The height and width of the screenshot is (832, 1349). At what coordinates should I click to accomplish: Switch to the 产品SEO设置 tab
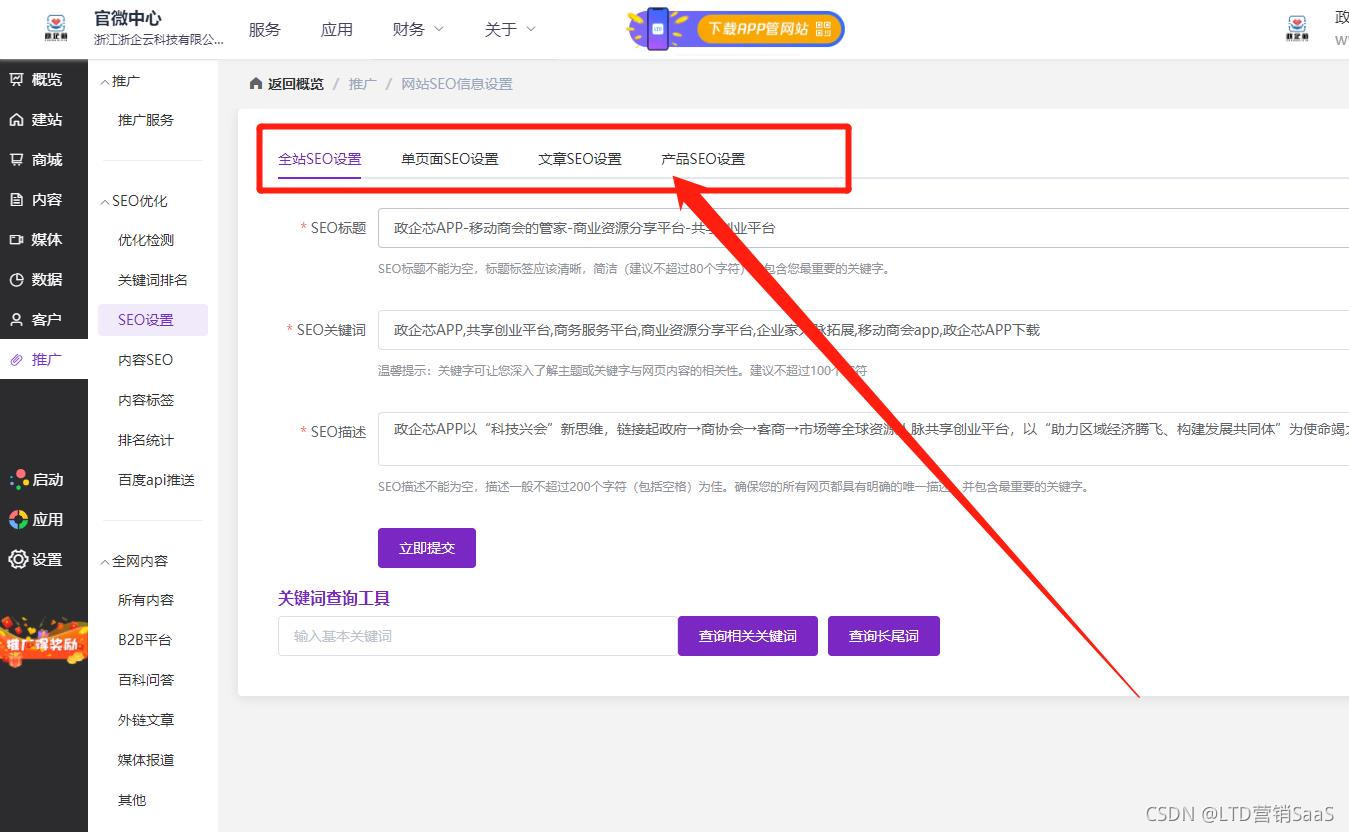pyautogui.click(x=702, y=158)
